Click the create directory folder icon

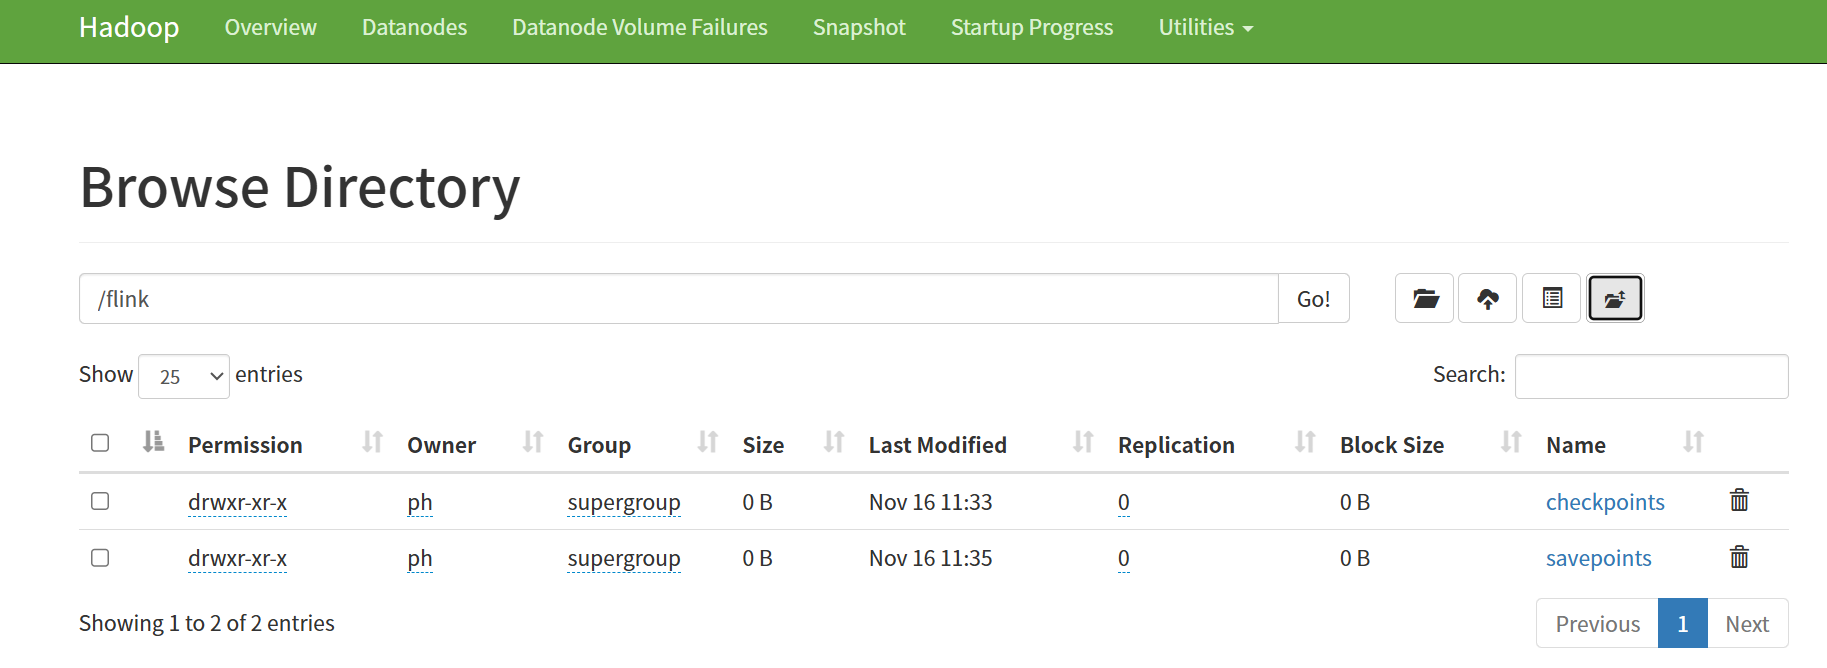tap(1425, 299)
